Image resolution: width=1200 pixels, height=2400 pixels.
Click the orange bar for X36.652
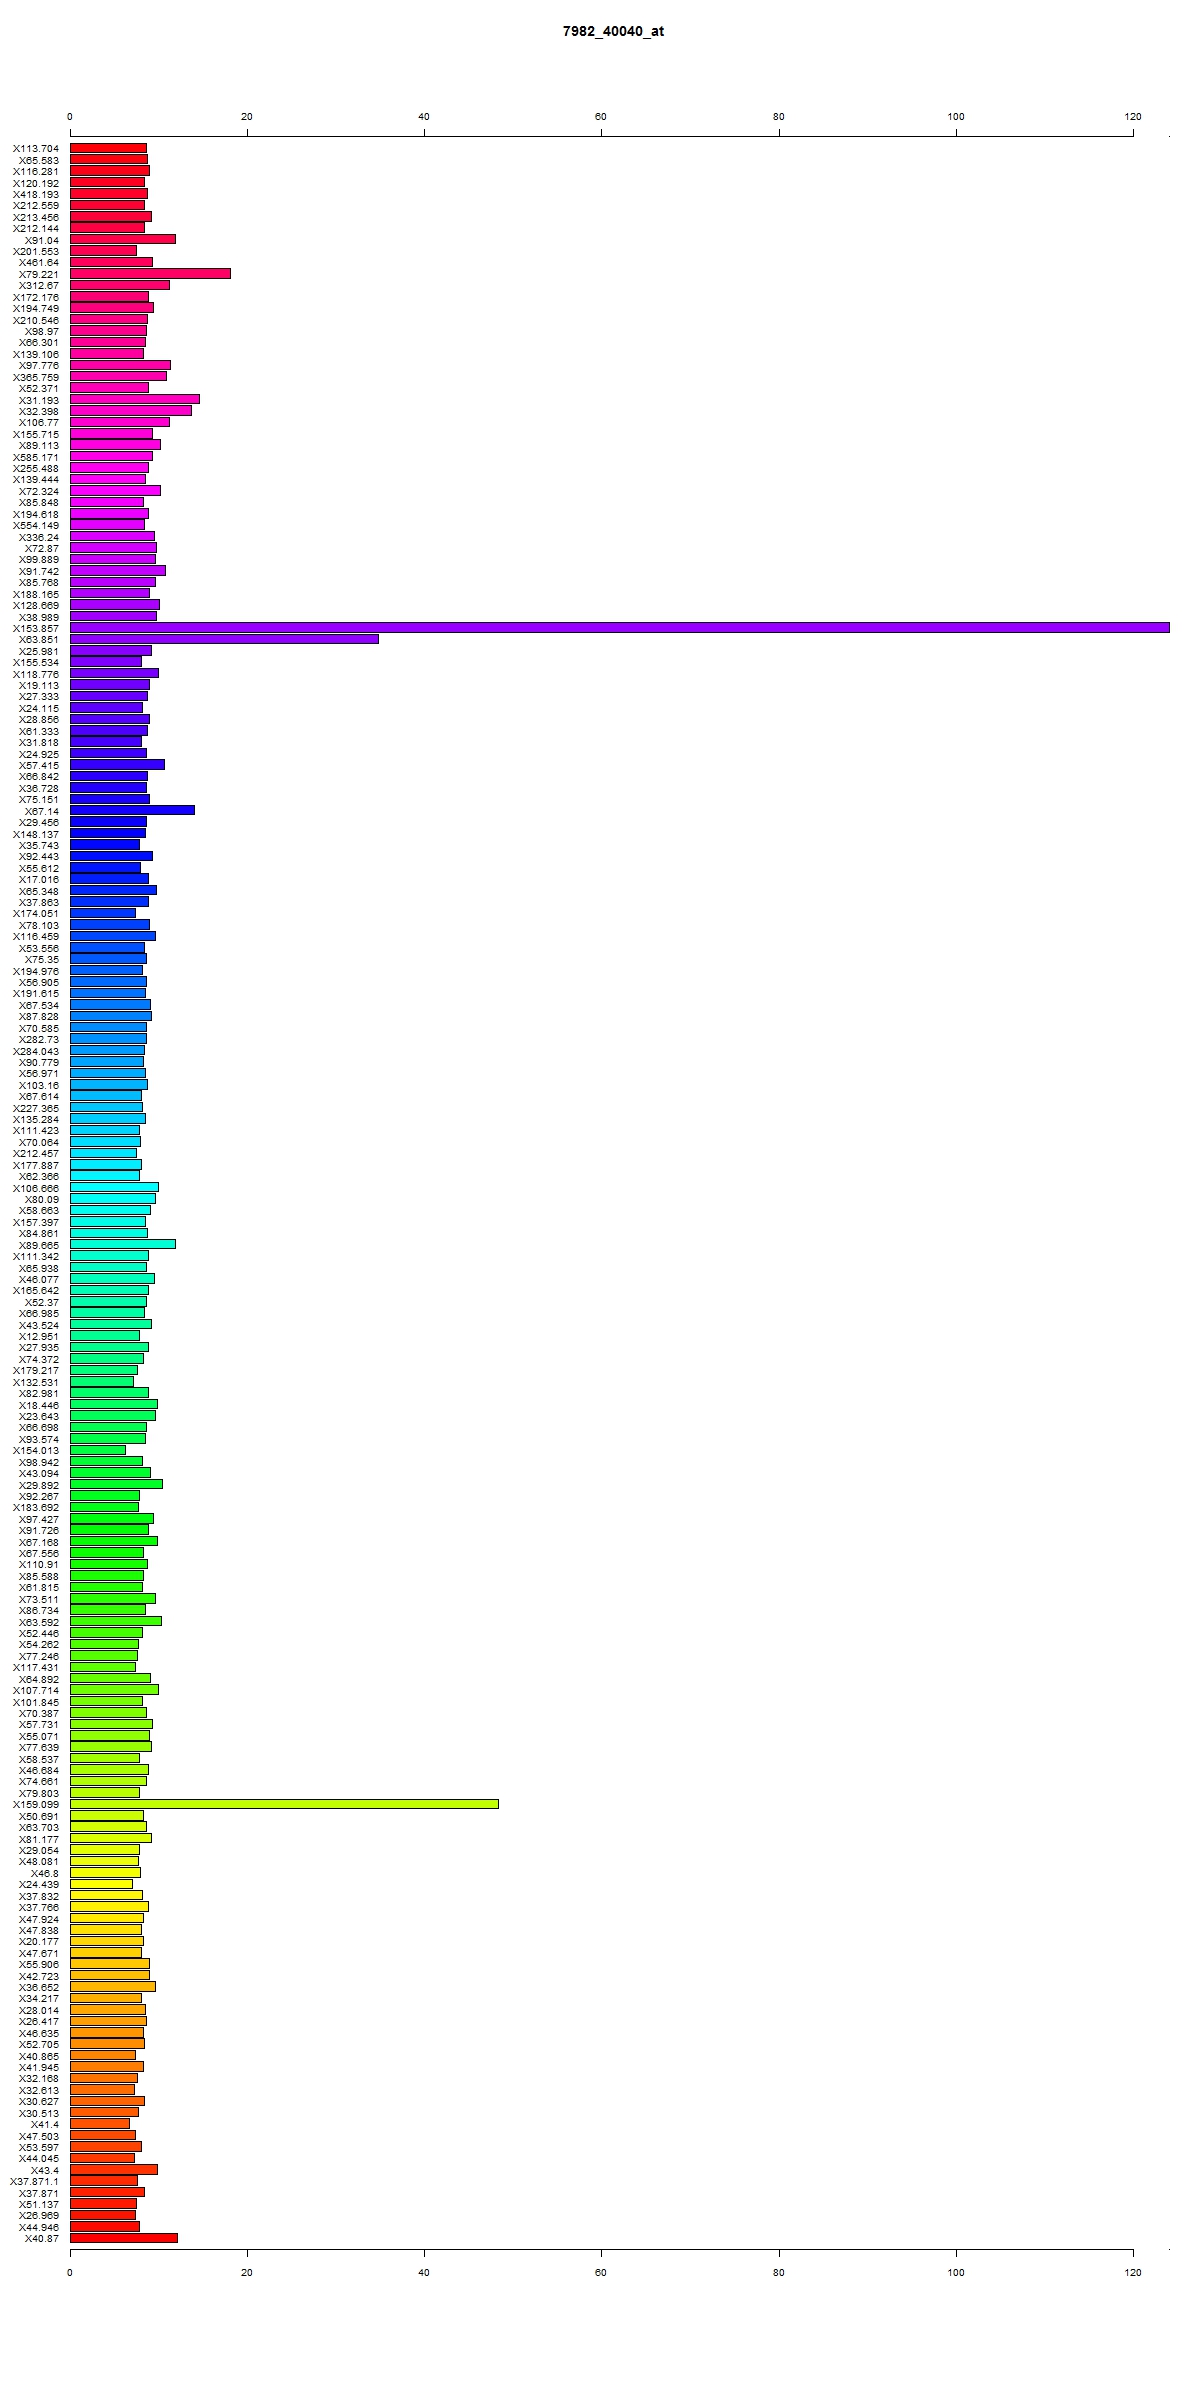tap(113, 1987)
